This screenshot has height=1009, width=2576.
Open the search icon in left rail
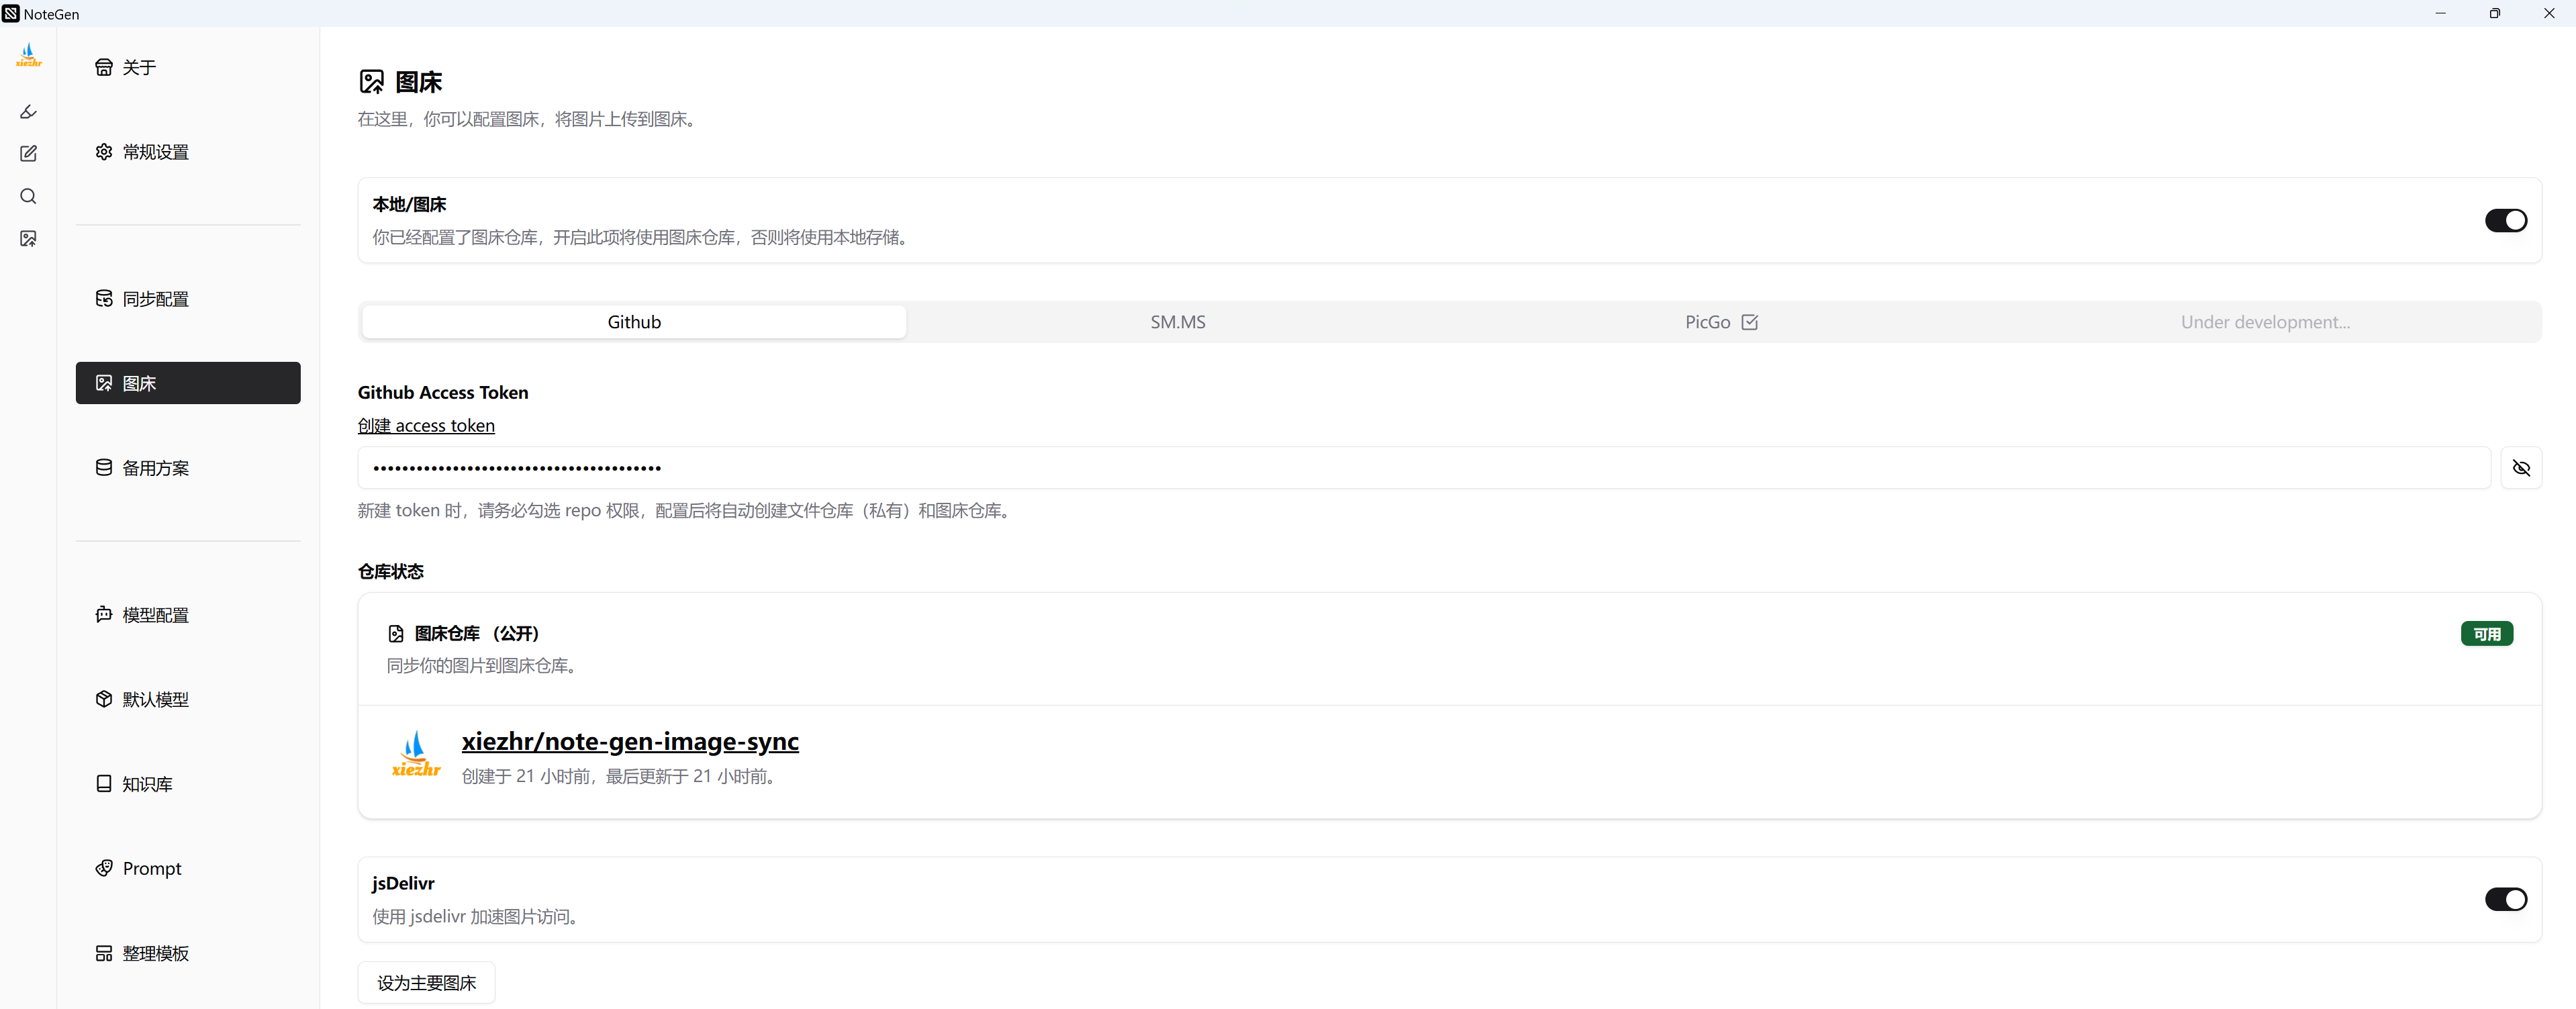coord(28,196)
